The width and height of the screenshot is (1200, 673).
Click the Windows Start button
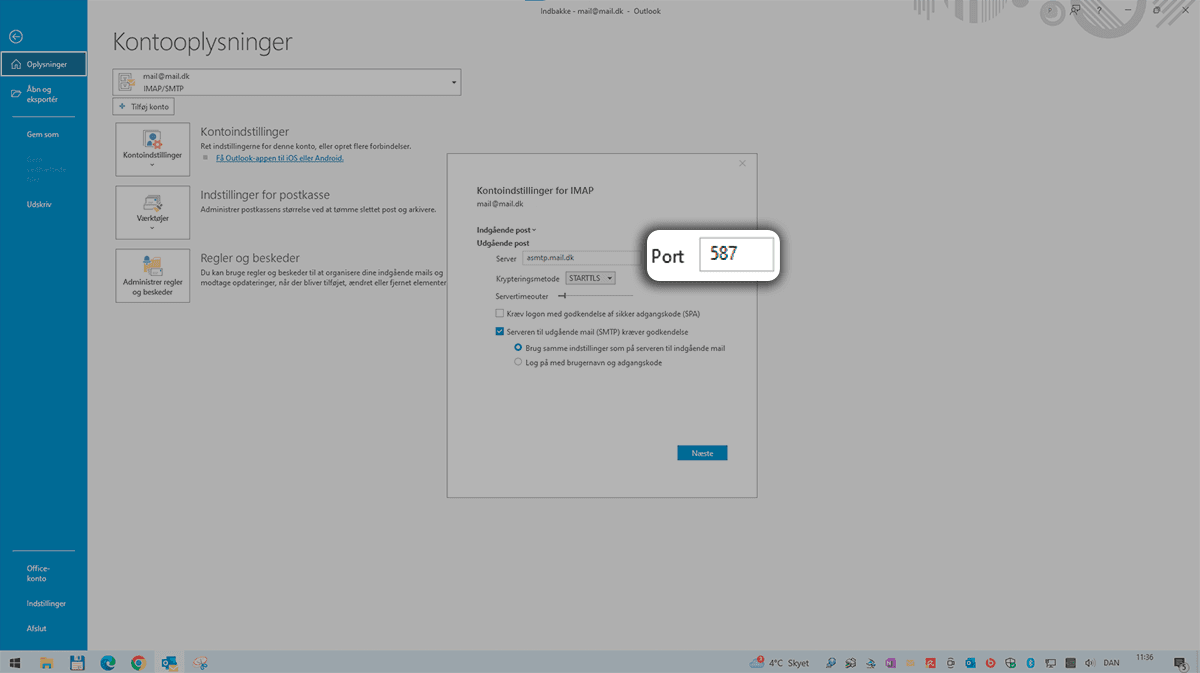point(16,662)
